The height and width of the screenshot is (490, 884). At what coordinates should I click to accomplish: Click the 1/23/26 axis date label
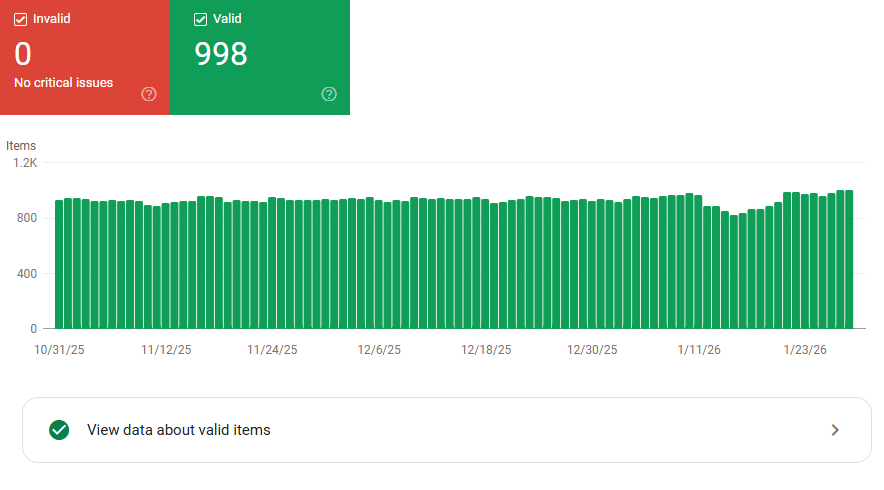(x=805, y=350)
